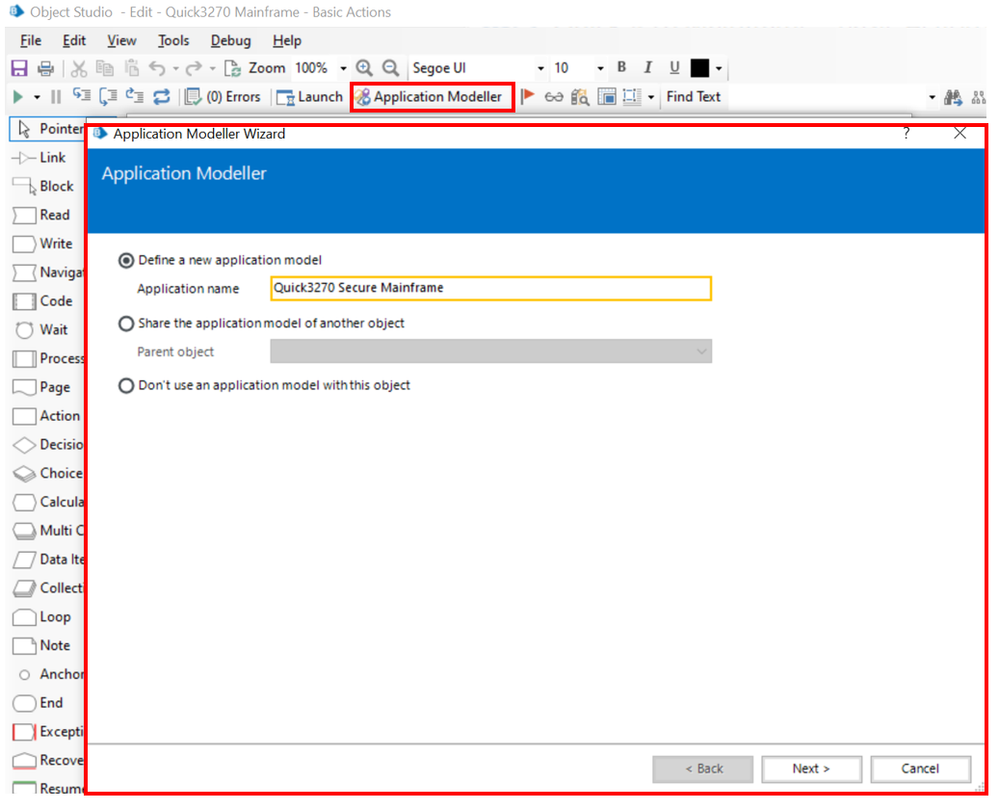Click the Zoom In magnifier icon
The image size is (999, 805).
pyautogui.click(x=364, y=68)
